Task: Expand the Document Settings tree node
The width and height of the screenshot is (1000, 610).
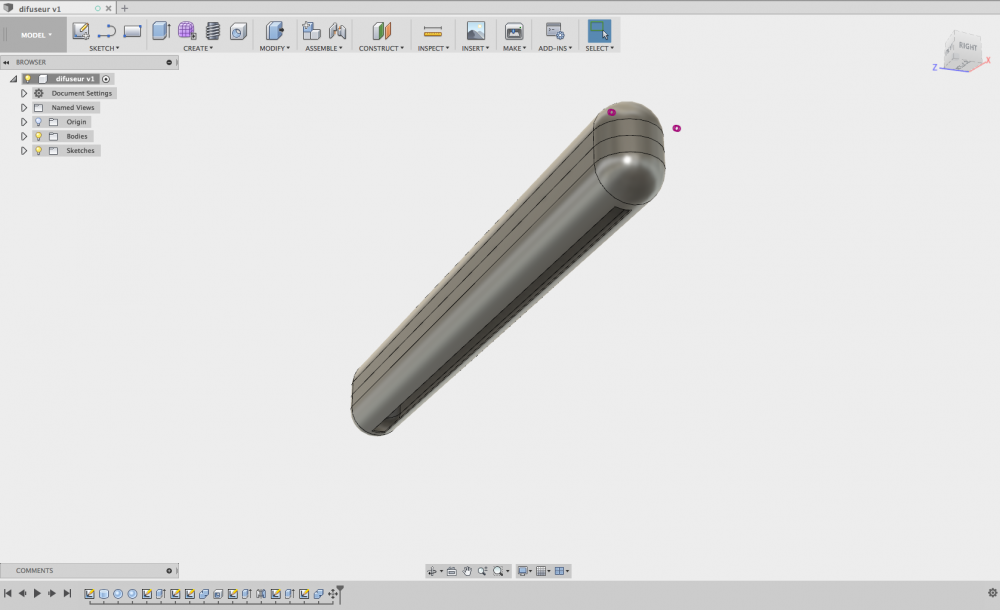Action: click(24, 93)
